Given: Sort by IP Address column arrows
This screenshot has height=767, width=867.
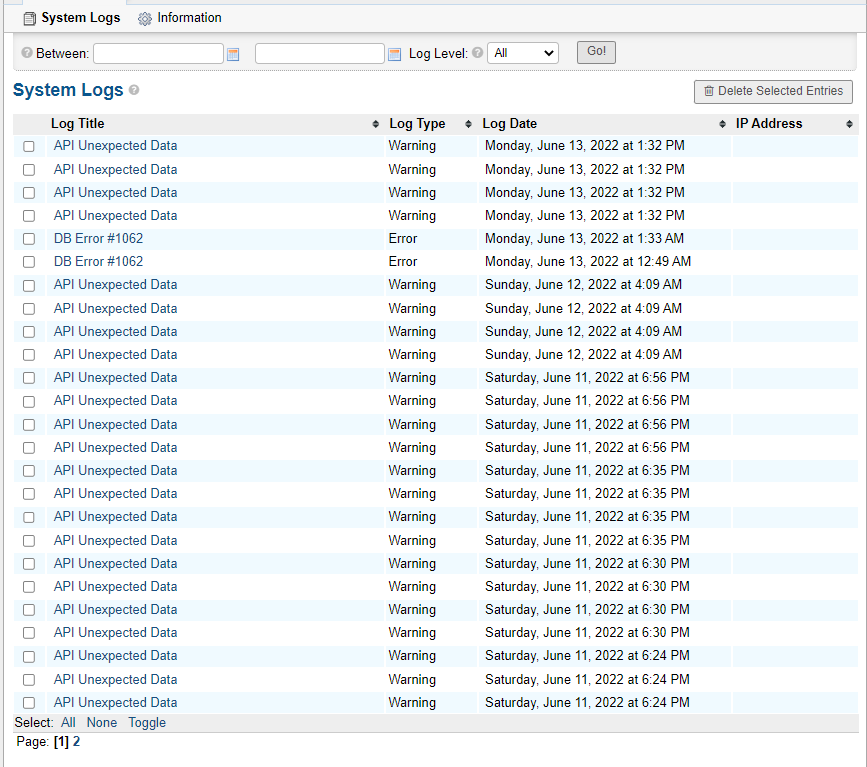Looking at the screenshot, I should pos(850,124).
